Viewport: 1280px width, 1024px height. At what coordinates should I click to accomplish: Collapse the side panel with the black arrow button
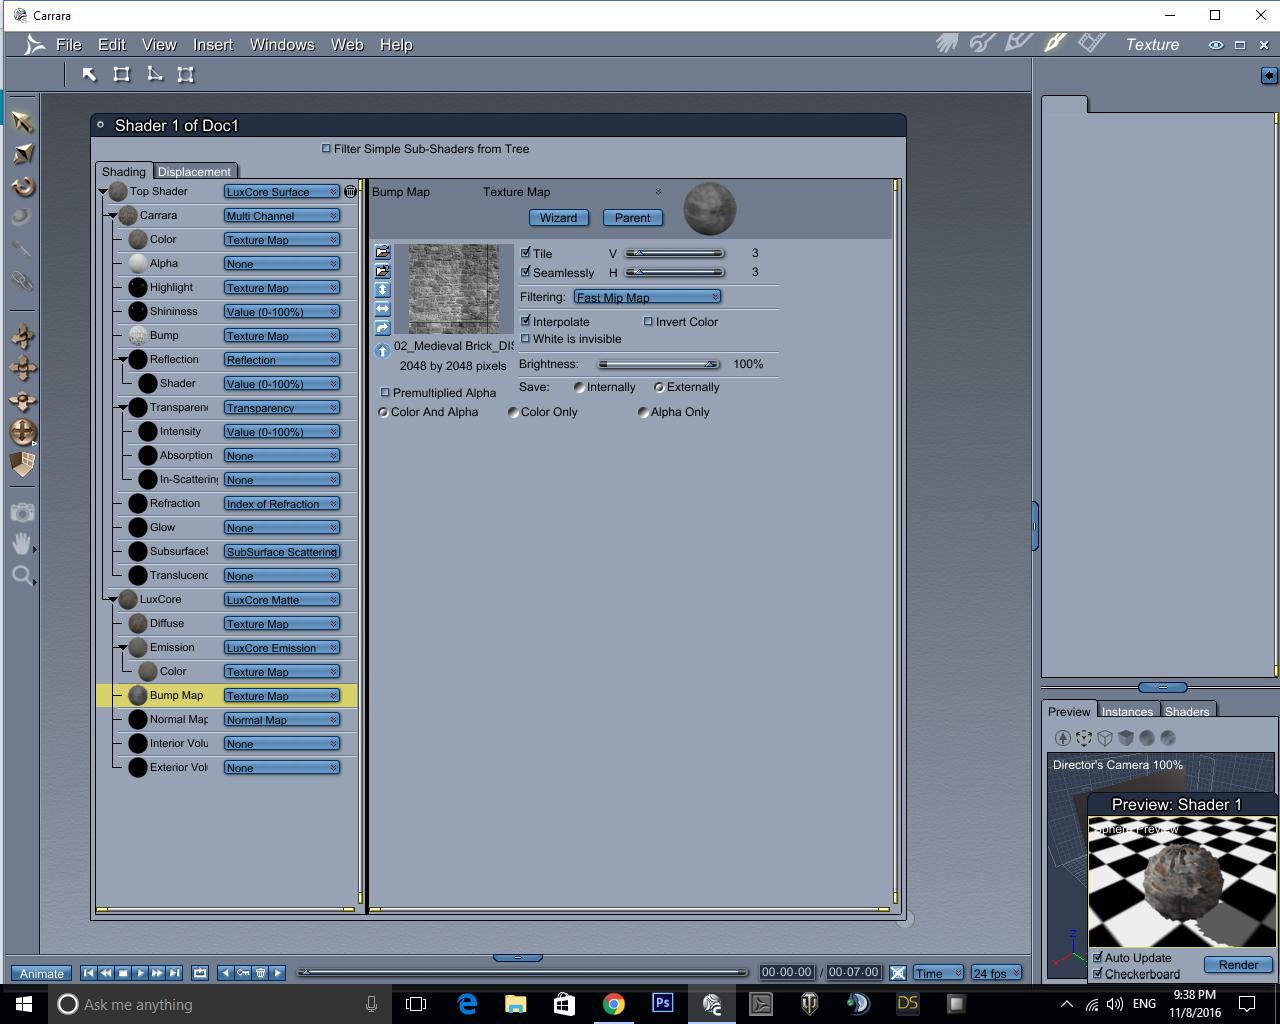[x=1269, y=75]
